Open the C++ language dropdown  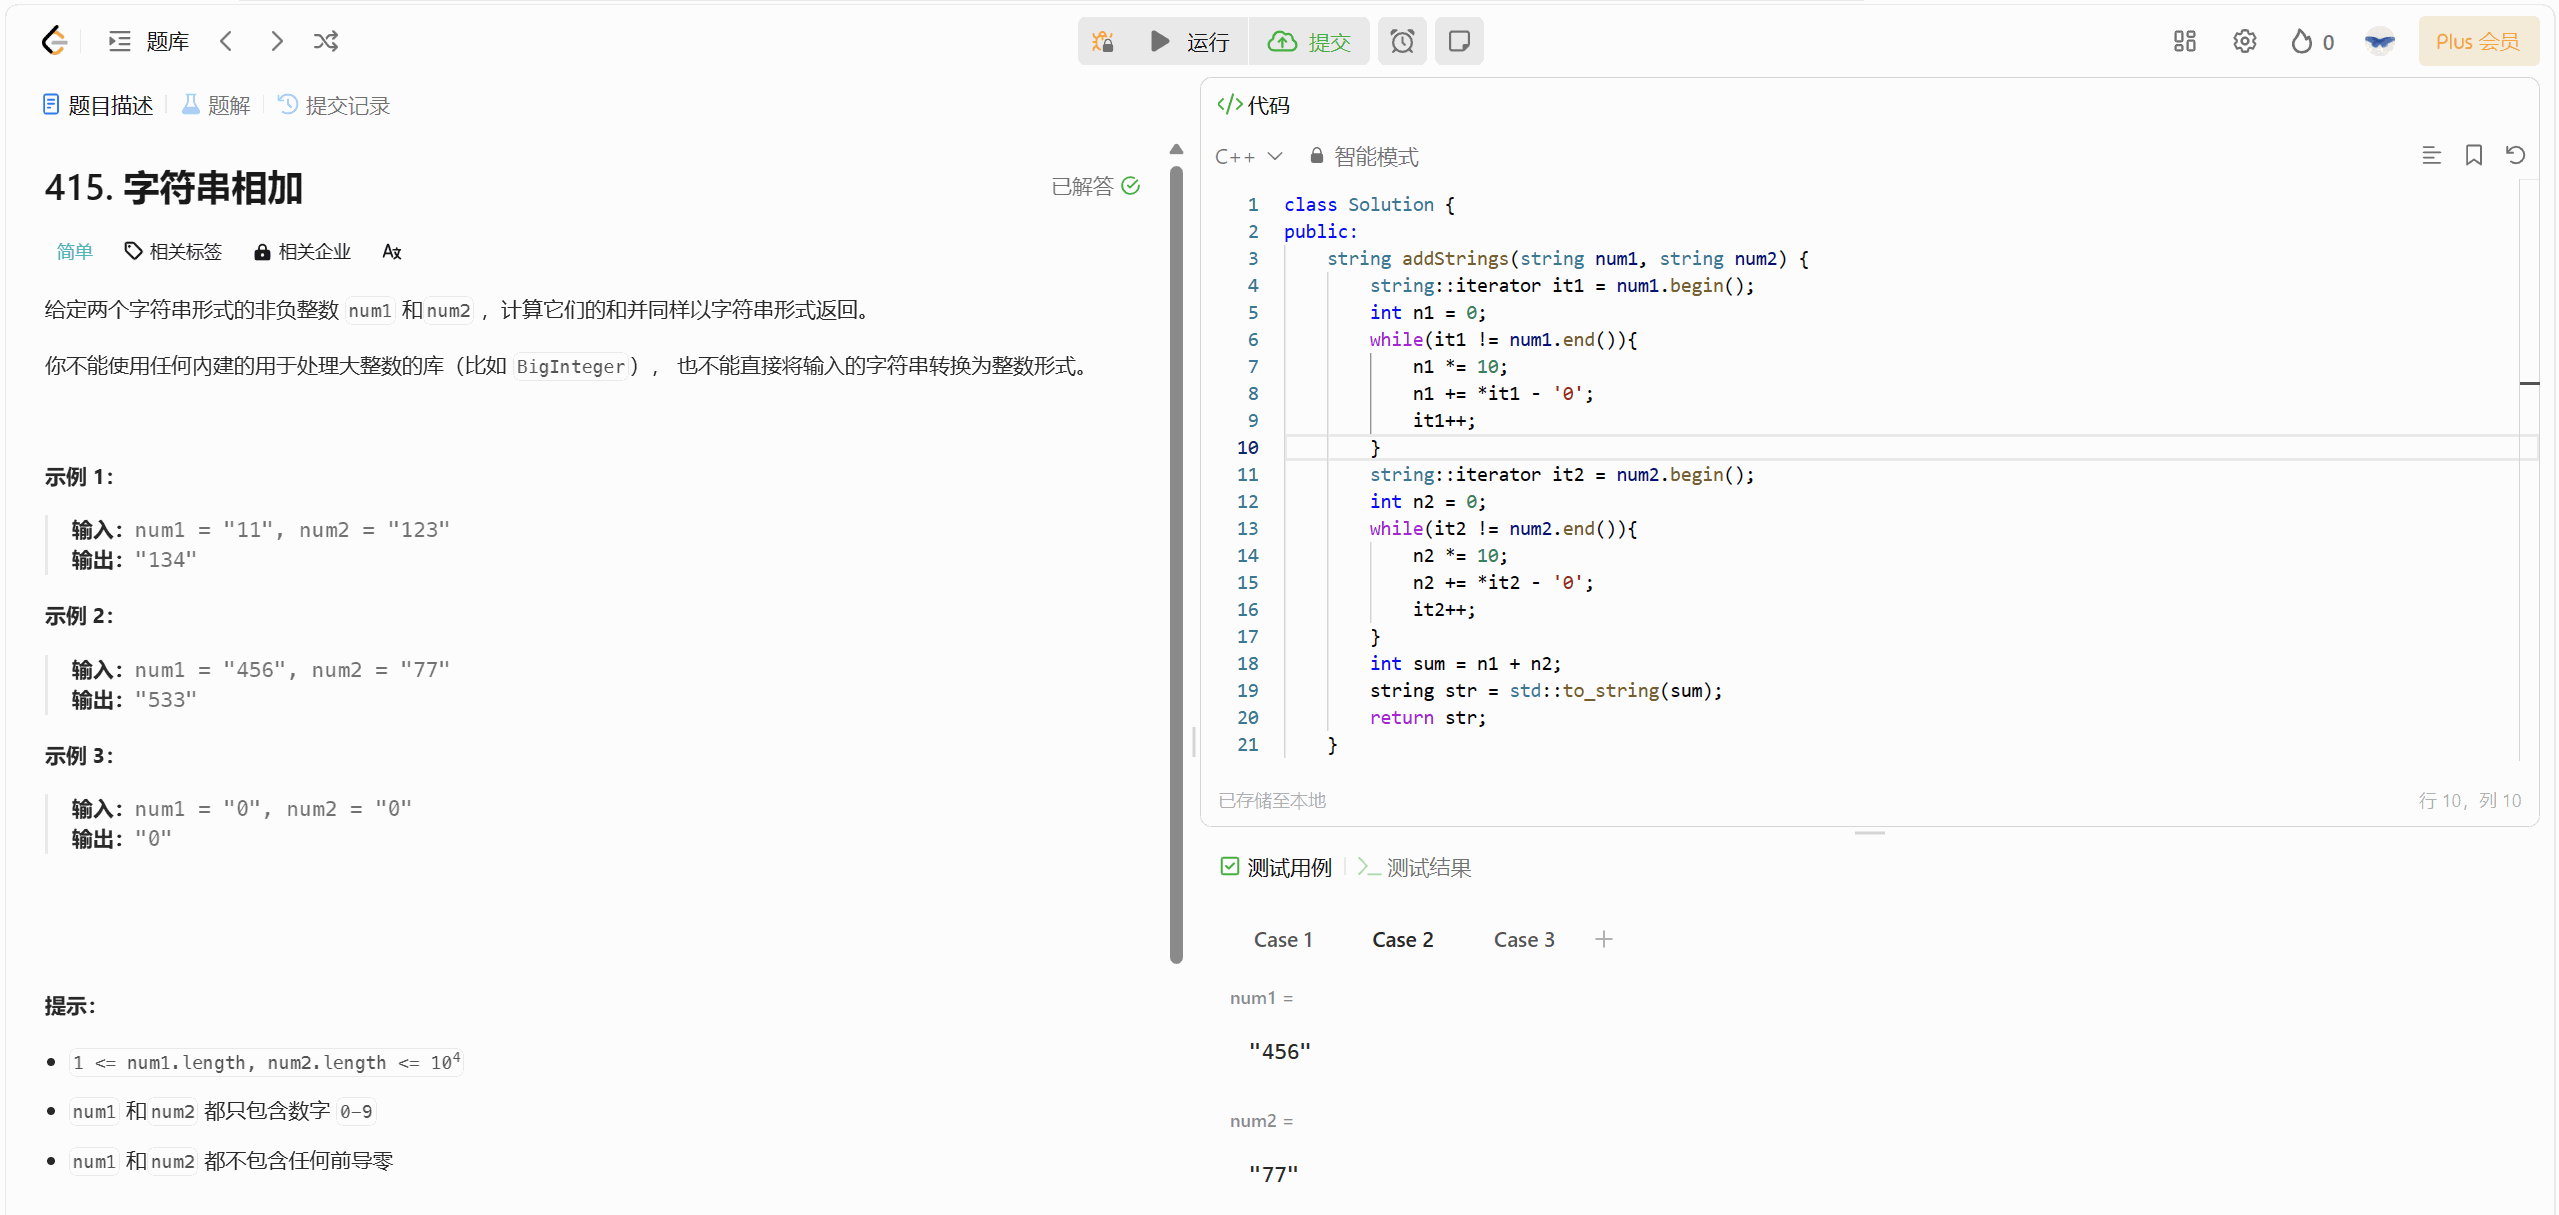1248,156
